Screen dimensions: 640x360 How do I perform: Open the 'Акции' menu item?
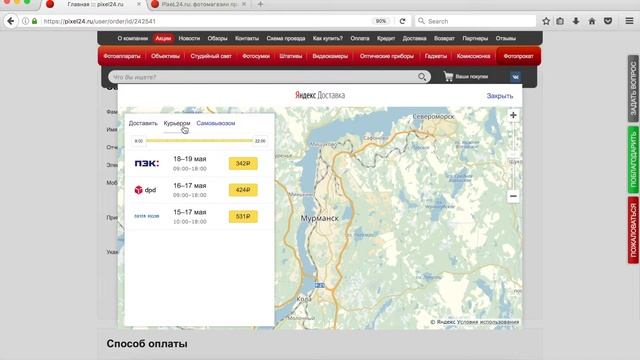pos(163,38)
